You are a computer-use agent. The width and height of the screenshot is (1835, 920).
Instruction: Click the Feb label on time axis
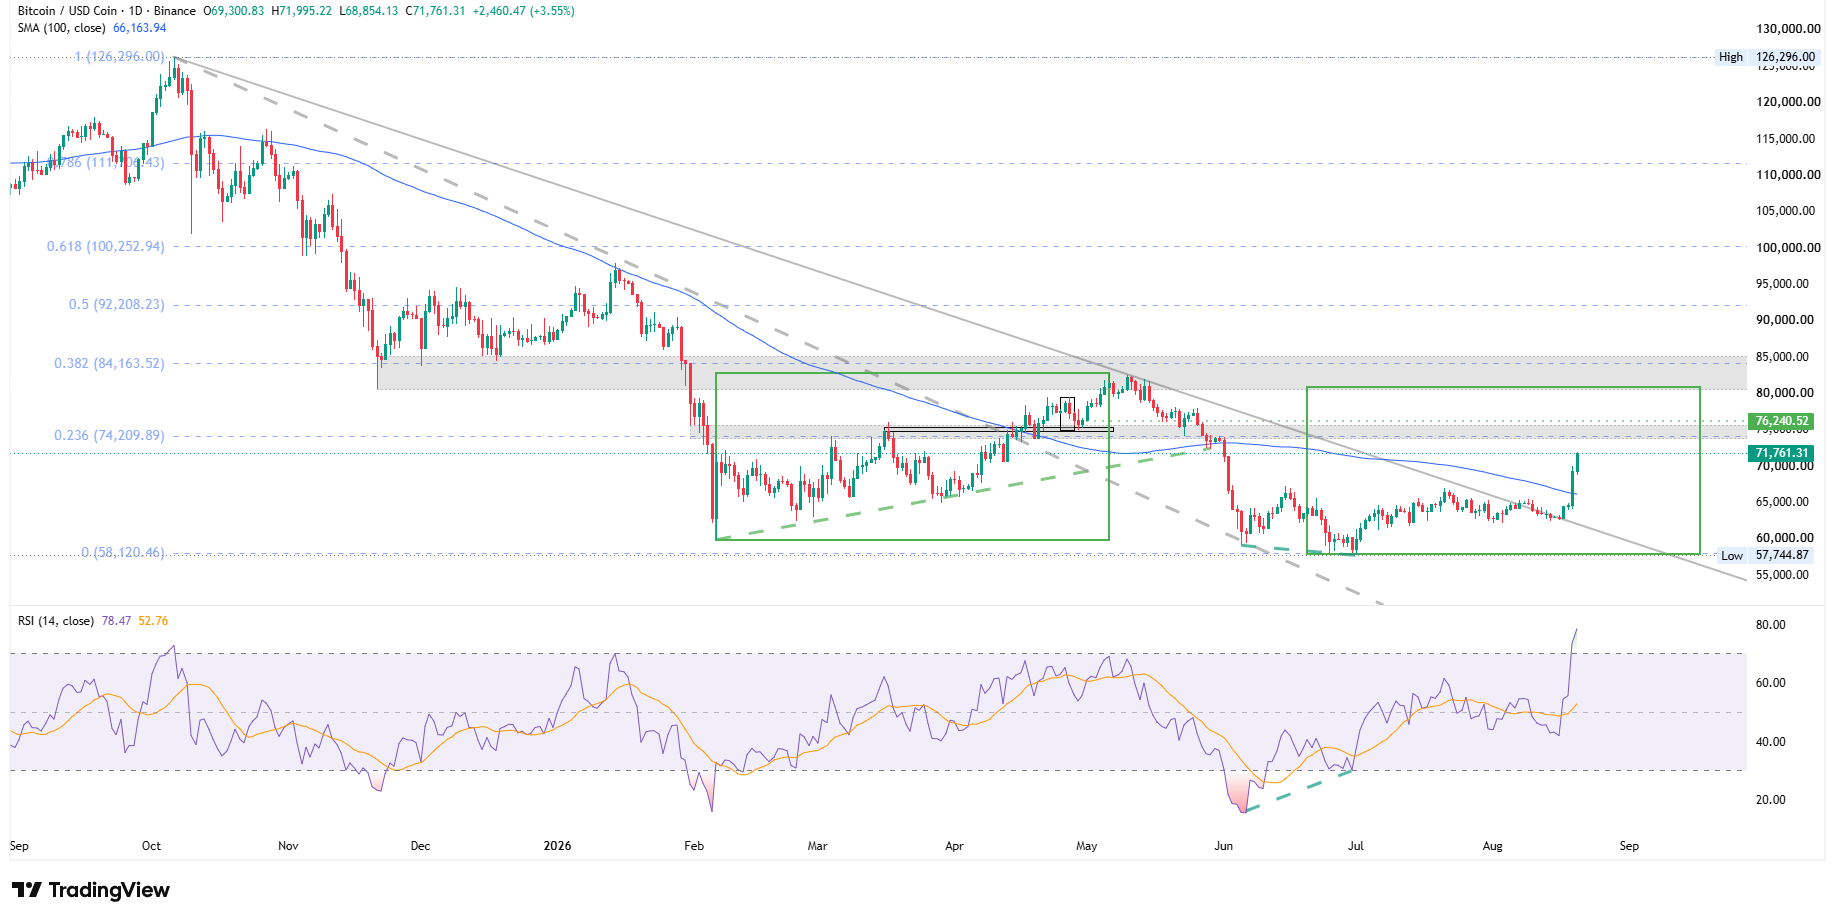[x=694, y=846]
